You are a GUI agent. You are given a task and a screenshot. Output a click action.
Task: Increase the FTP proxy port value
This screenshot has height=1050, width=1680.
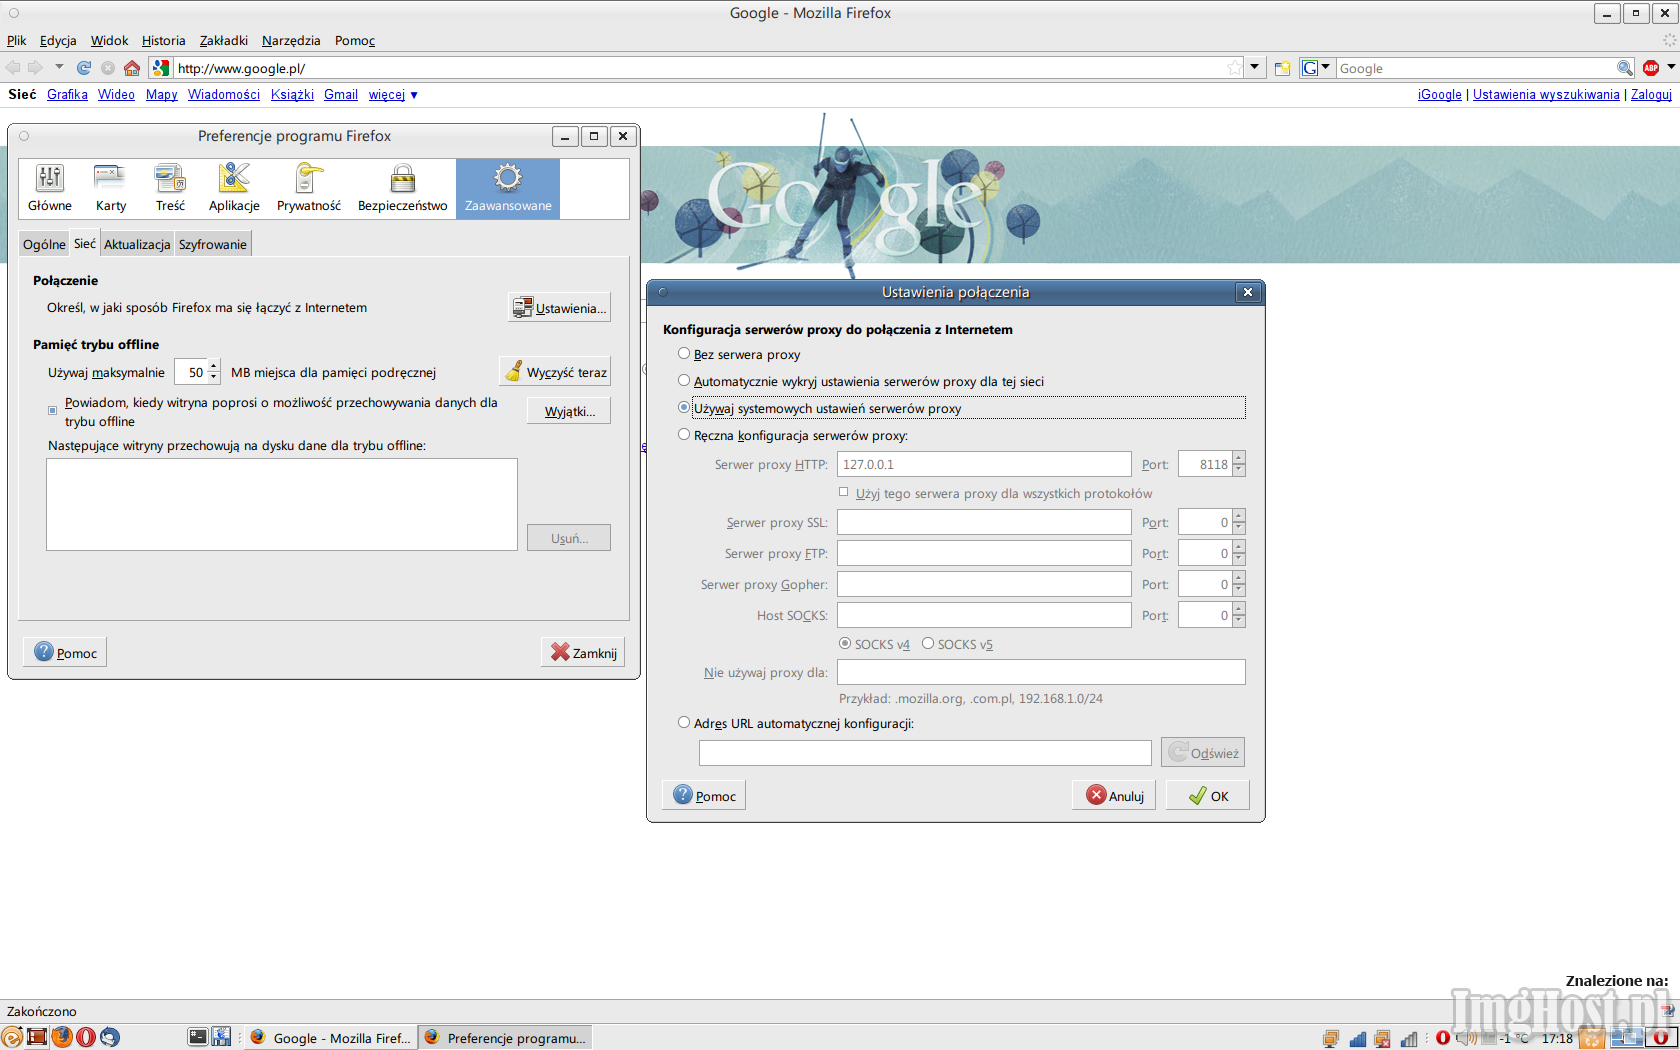coord(1239,548)
